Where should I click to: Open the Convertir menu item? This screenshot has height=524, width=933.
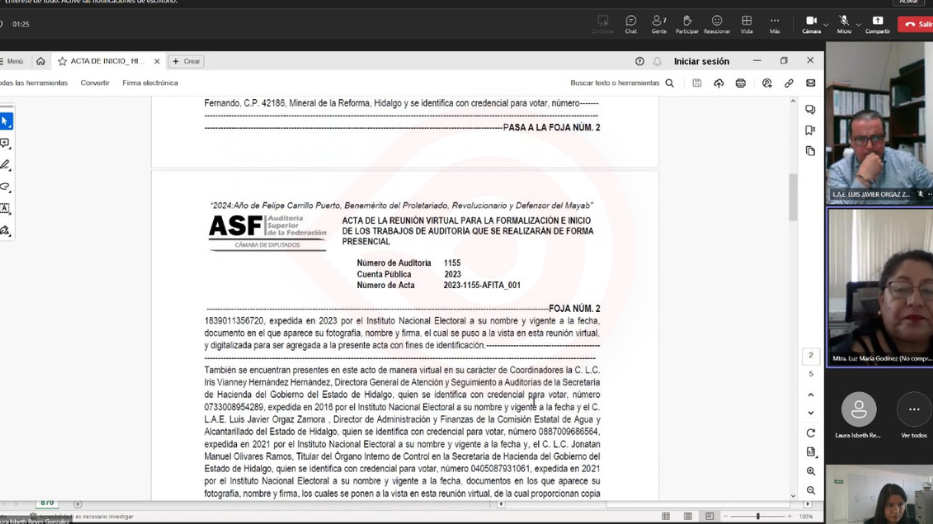[x=95, y=83]
